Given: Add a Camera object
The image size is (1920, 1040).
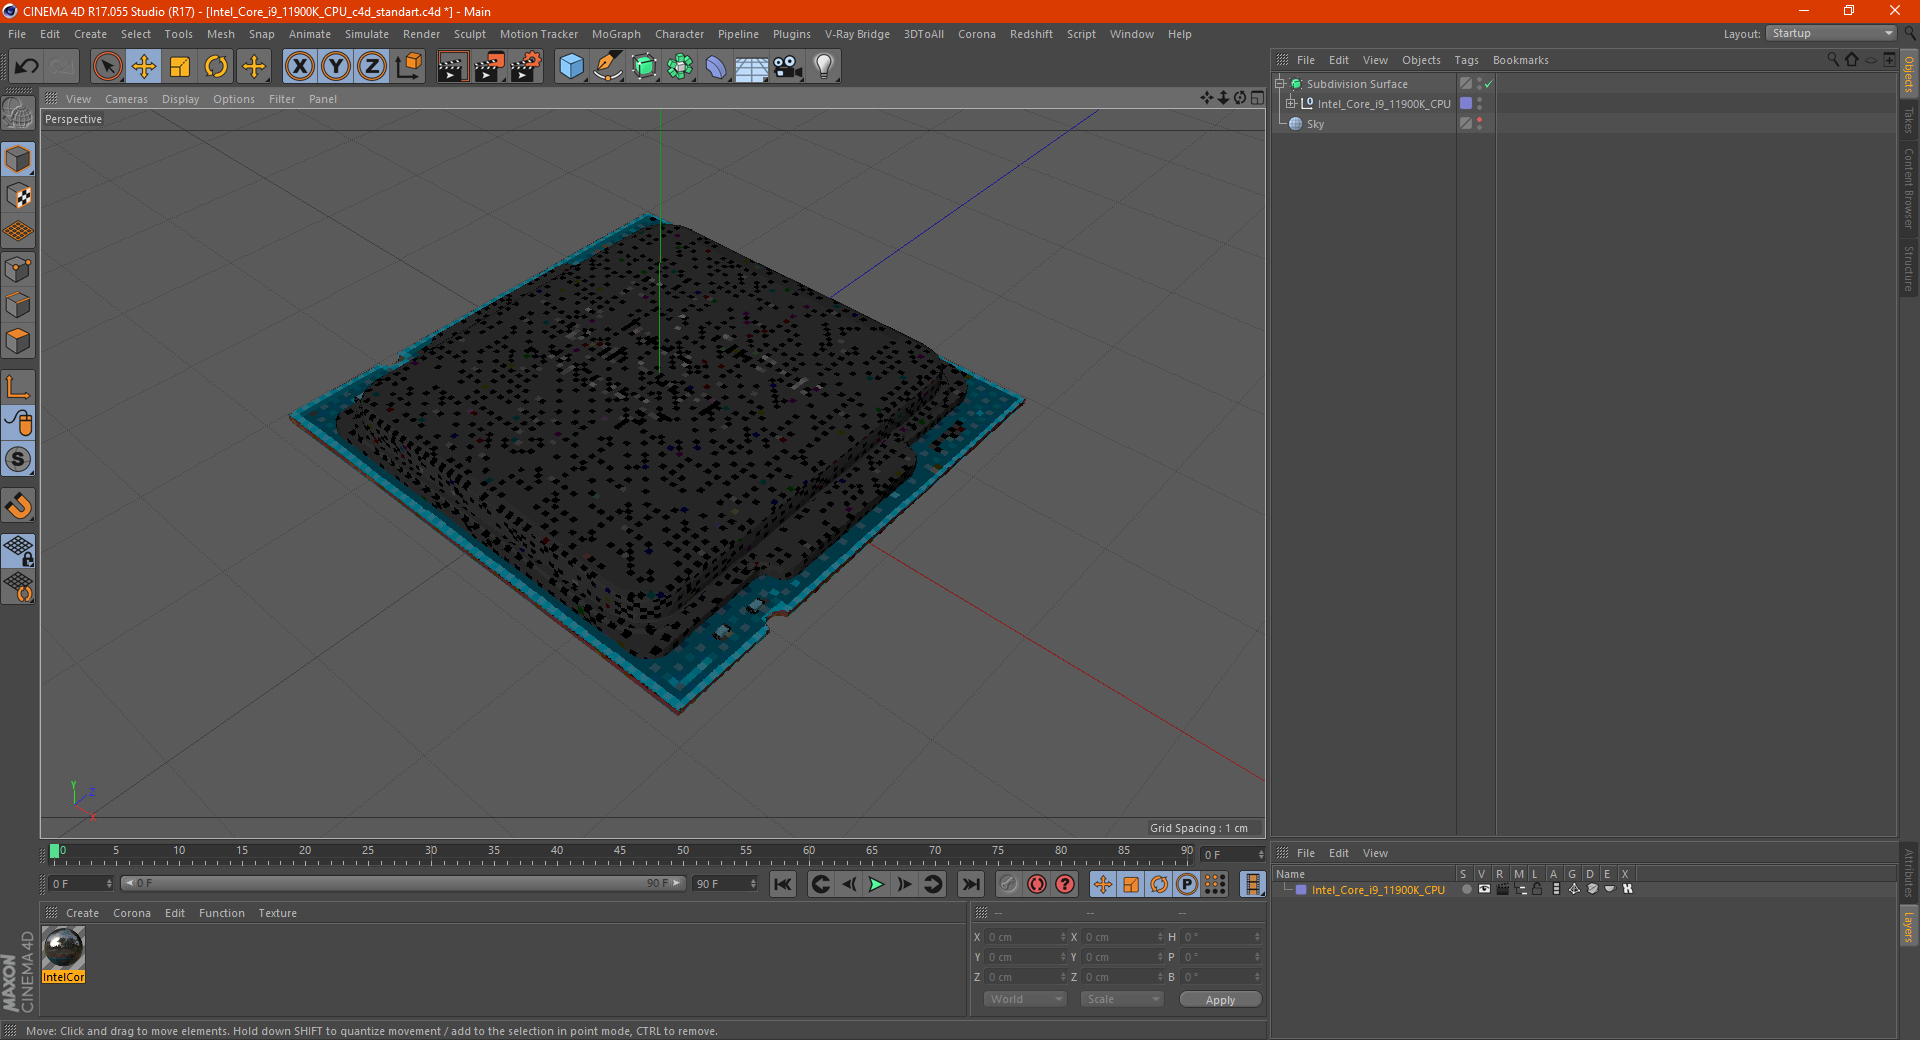Looking at the screenshot, I should point(788,67).
